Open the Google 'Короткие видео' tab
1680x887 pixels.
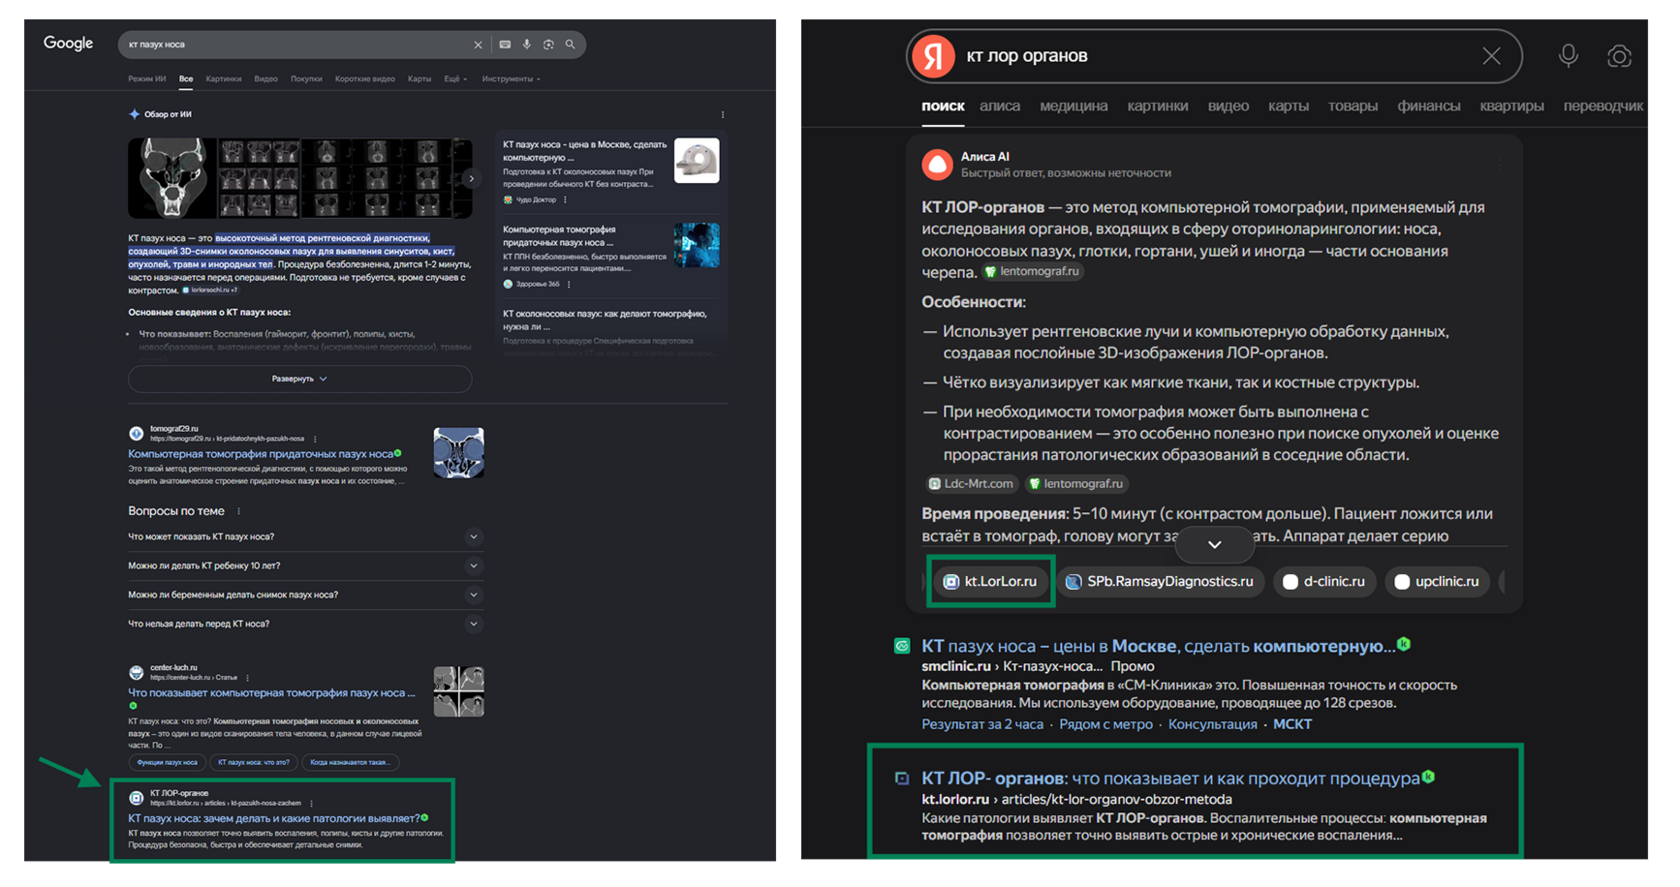point(365,79)
